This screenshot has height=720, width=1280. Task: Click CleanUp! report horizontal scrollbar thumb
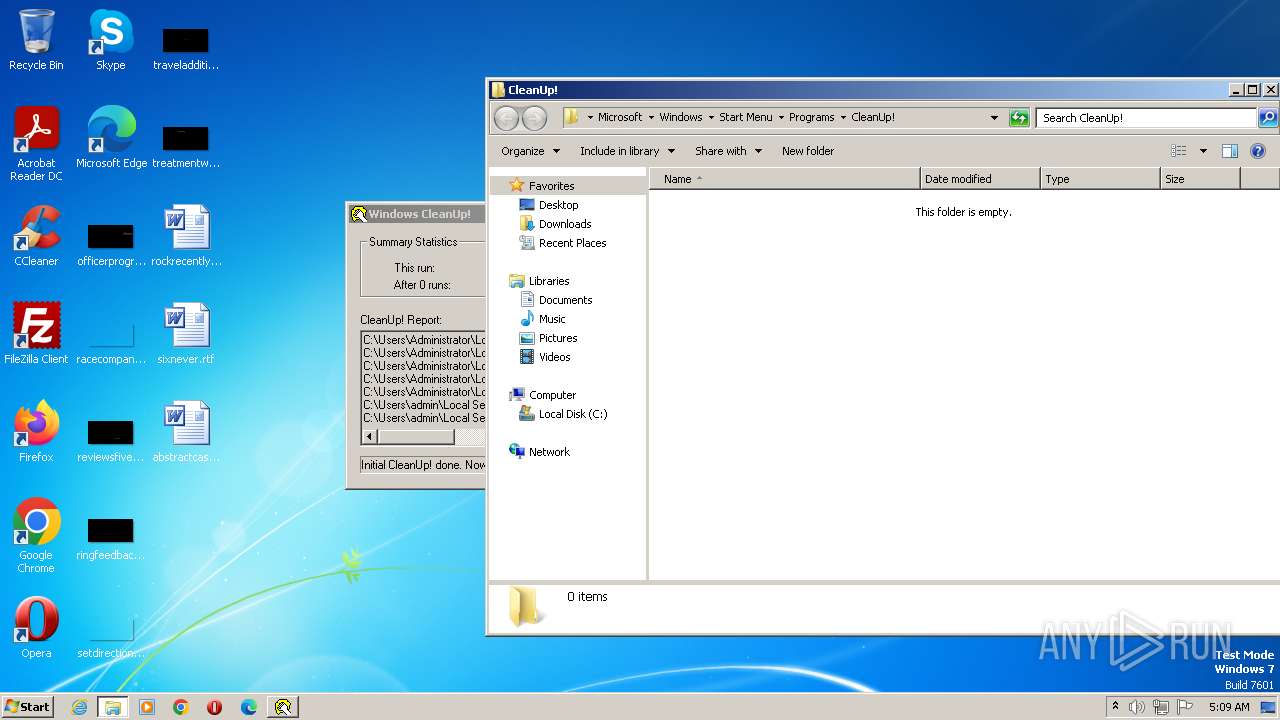[x=416, y=437]
